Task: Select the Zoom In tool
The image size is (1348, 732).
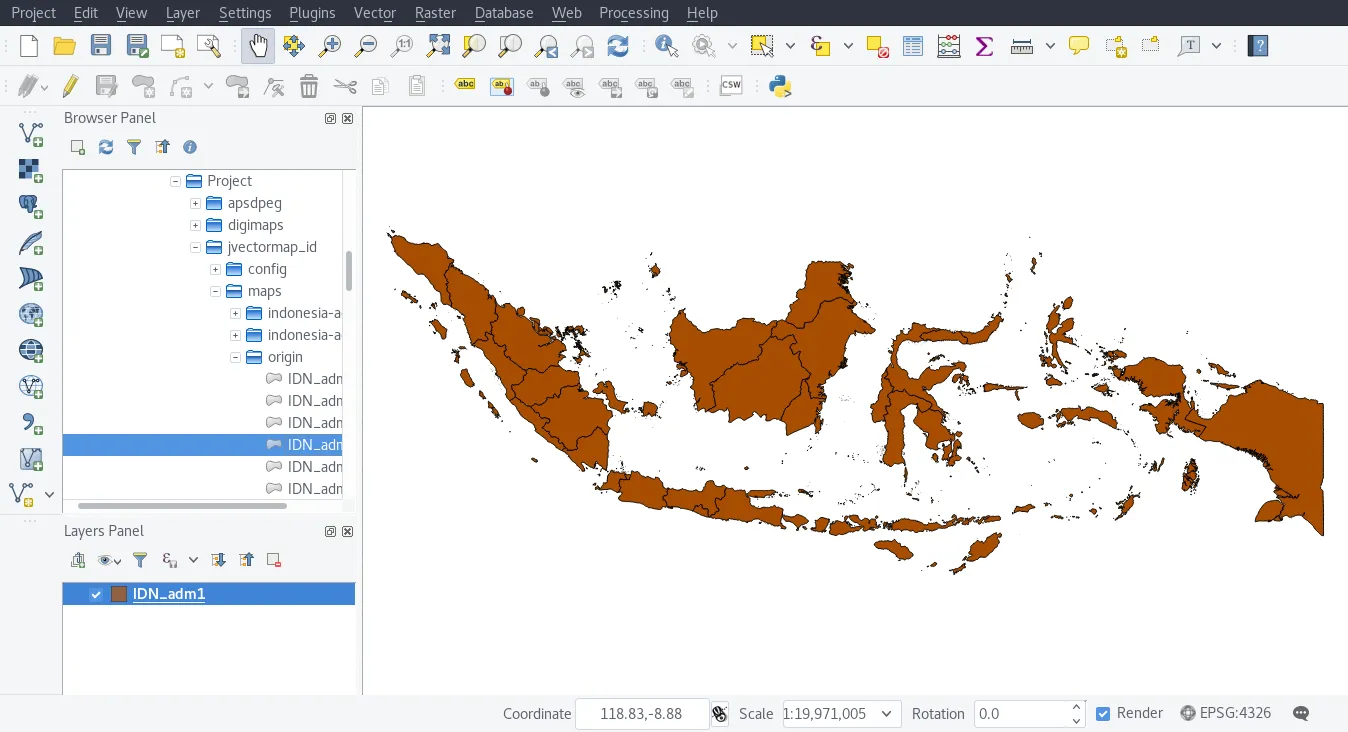Action: [329, 45]
